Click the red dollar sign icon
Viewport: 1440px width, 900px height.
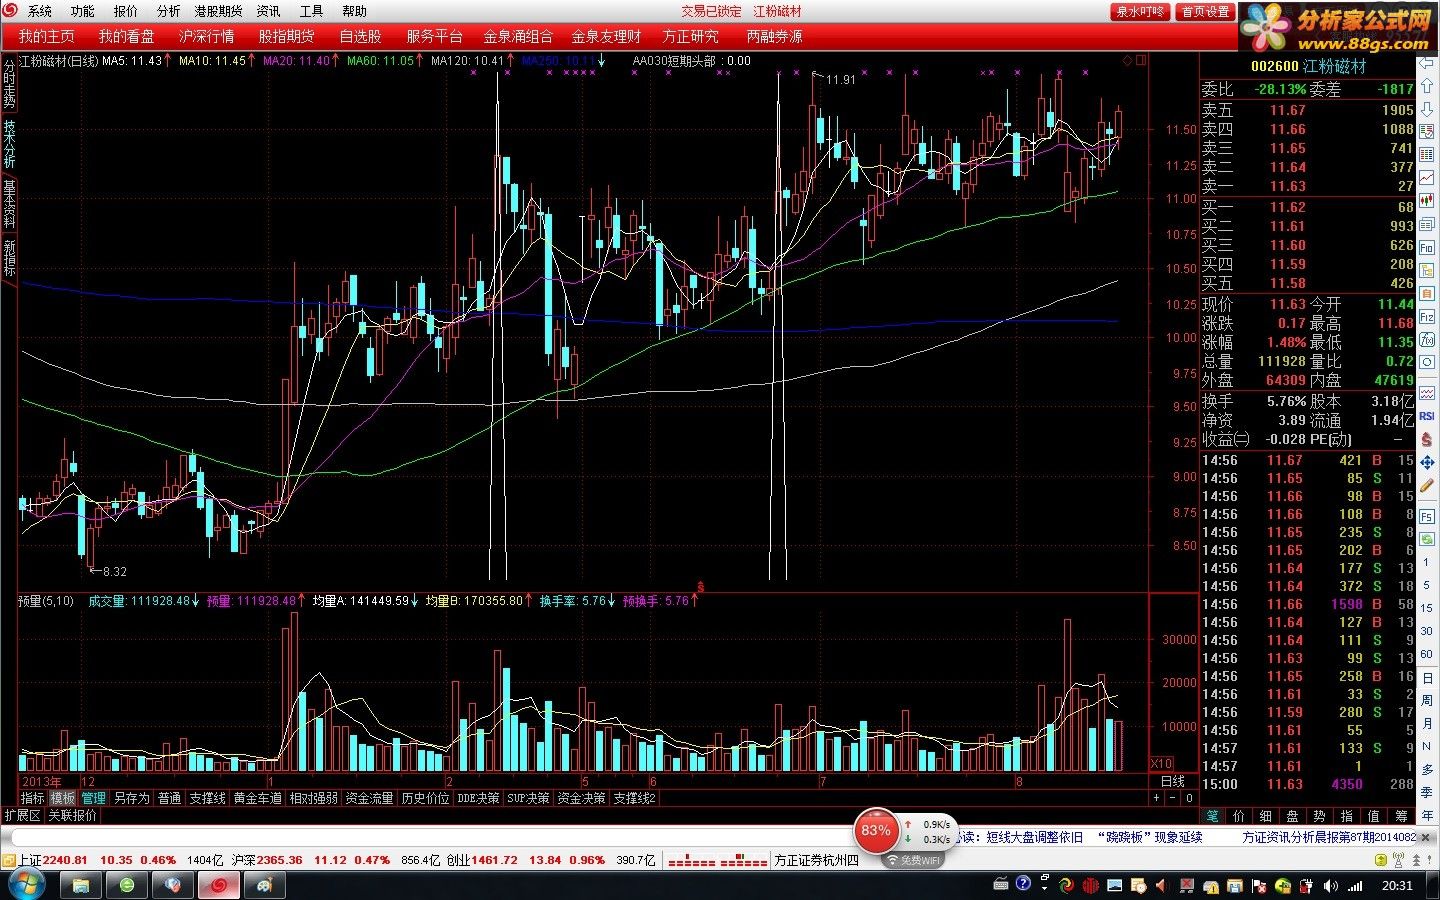point(1427,438)
